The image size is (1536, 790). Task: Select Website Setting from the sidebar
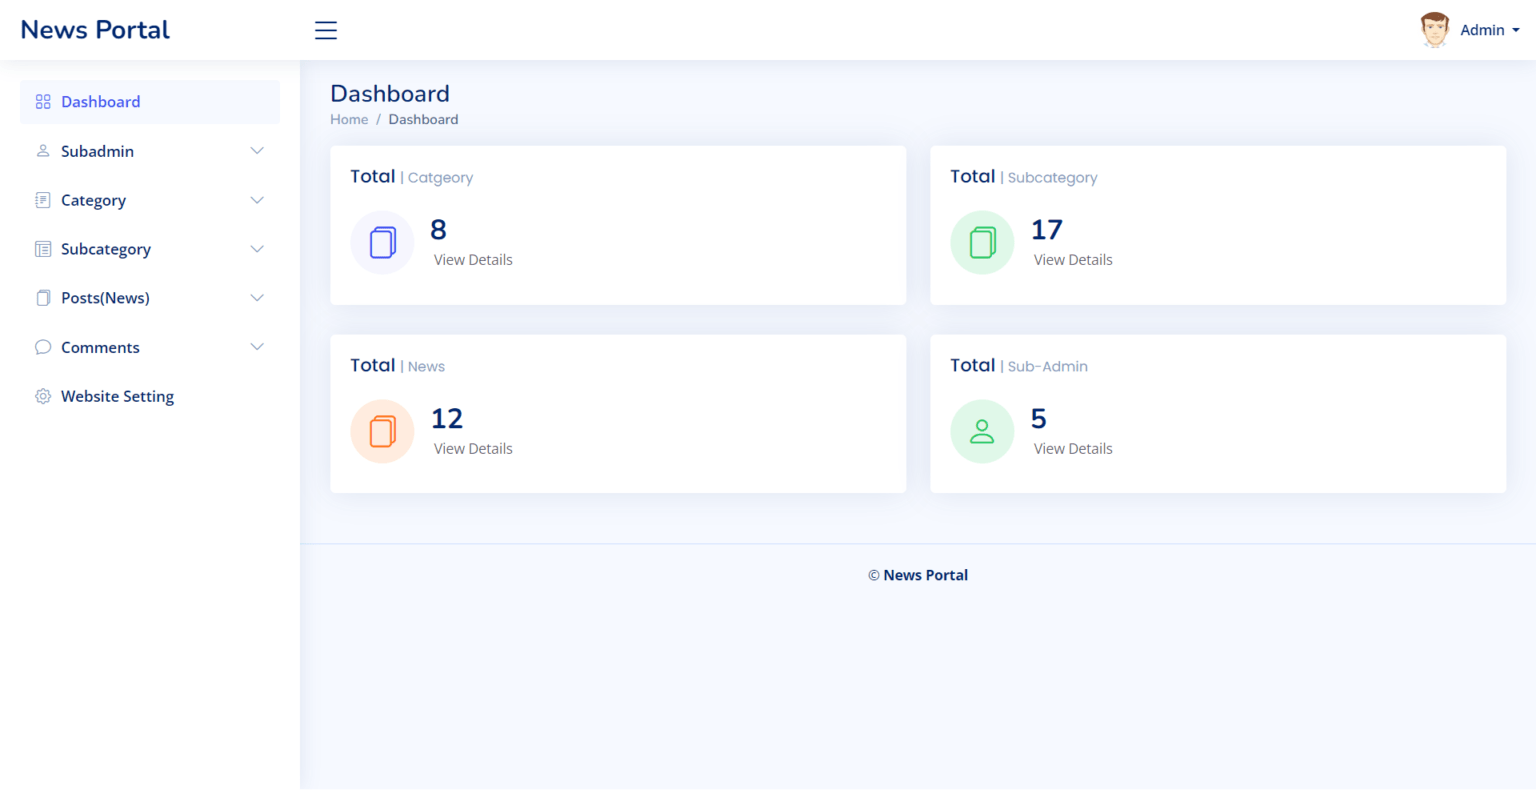pos(117,395)
